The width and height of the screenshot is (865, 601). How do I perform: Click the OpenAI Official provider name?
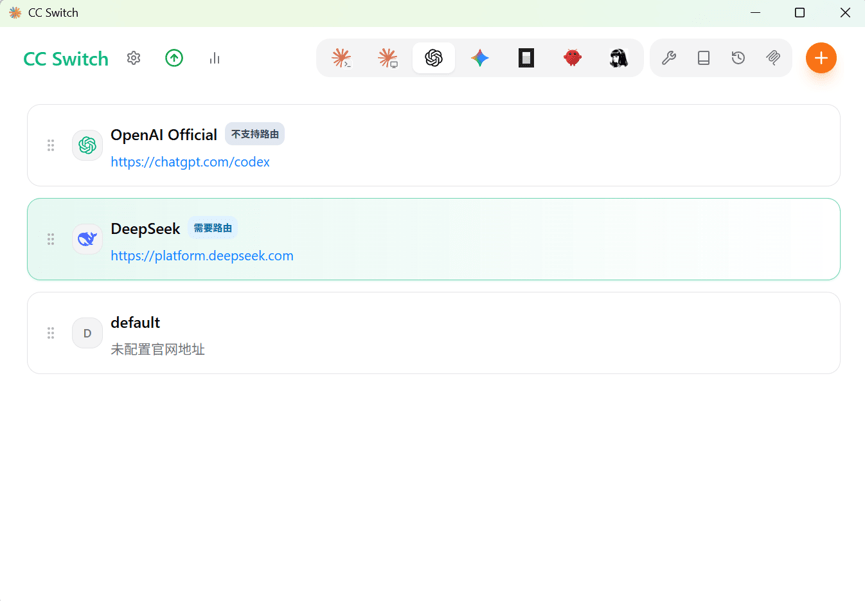click(164, 135)
